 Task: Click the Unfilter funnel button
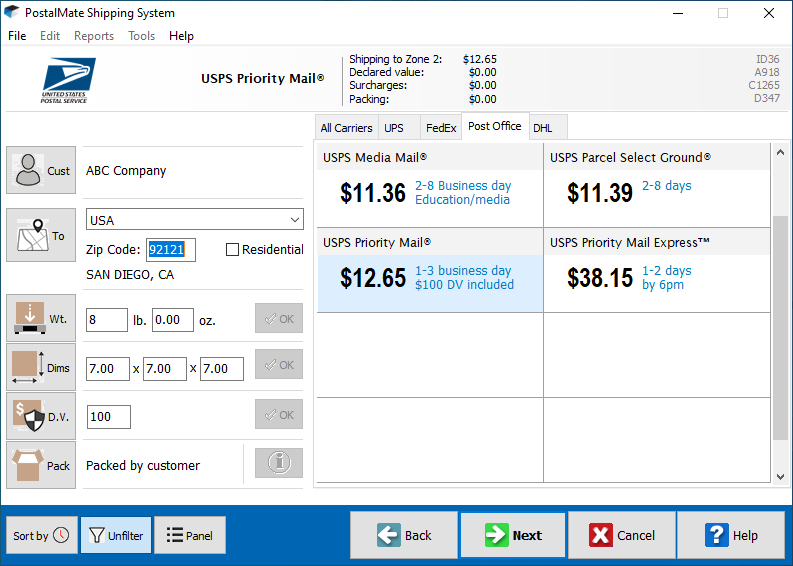116,535
